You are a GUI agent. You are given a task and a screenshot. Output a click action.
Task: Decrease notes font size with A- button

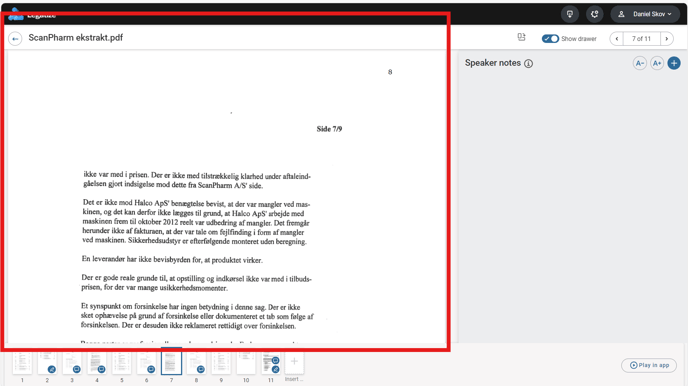point(640,63)
